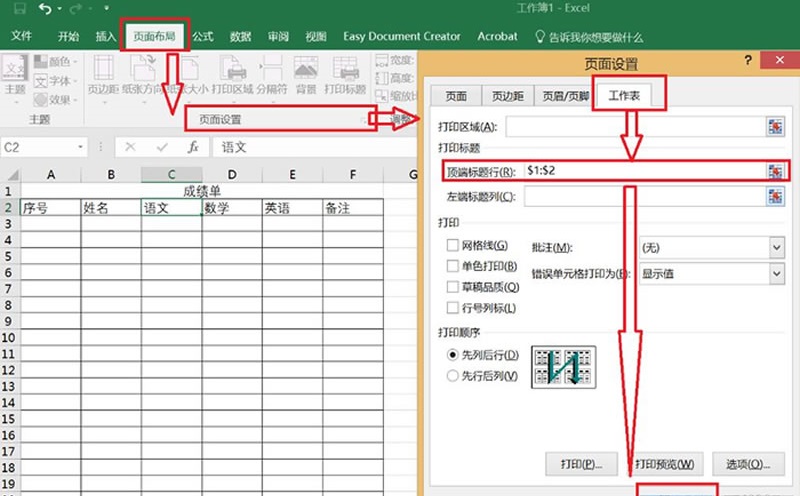Open the 页面 tab in Page Setup dialog
Viewport: 800px width, 496px height.
pos(456,96)
